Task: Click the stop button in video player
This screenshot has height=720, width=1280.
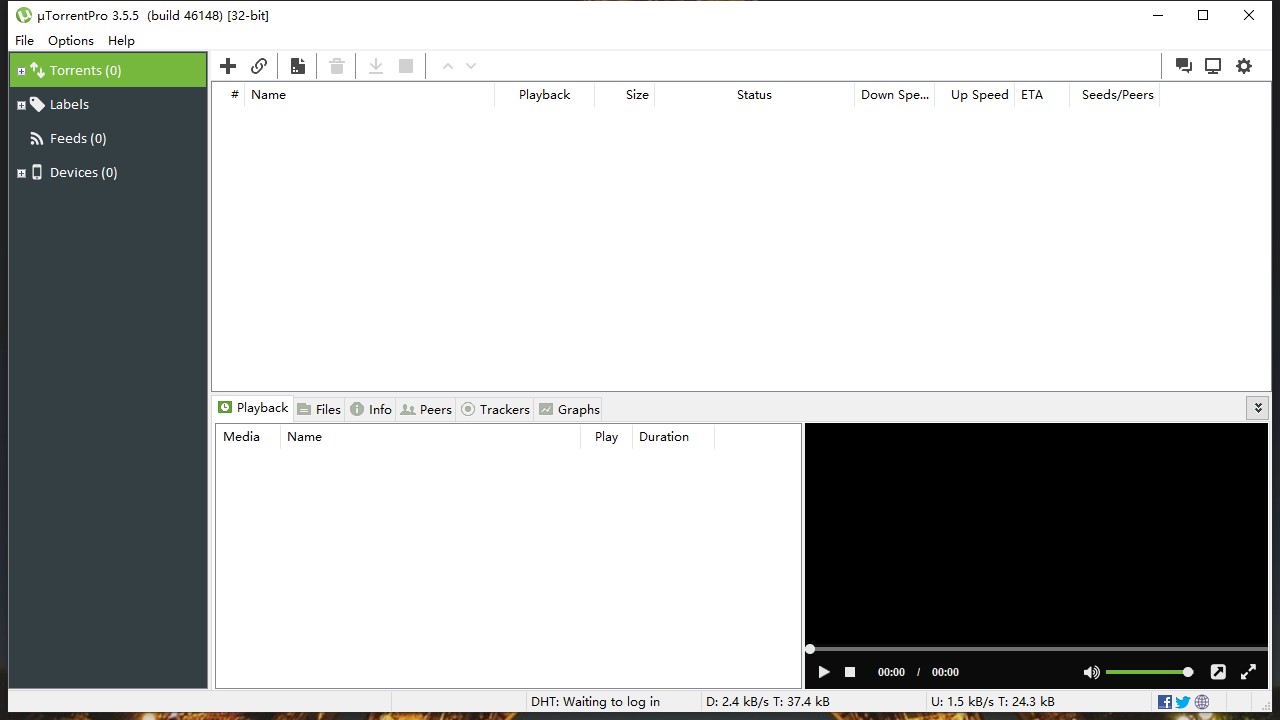Action: point(850,672)
